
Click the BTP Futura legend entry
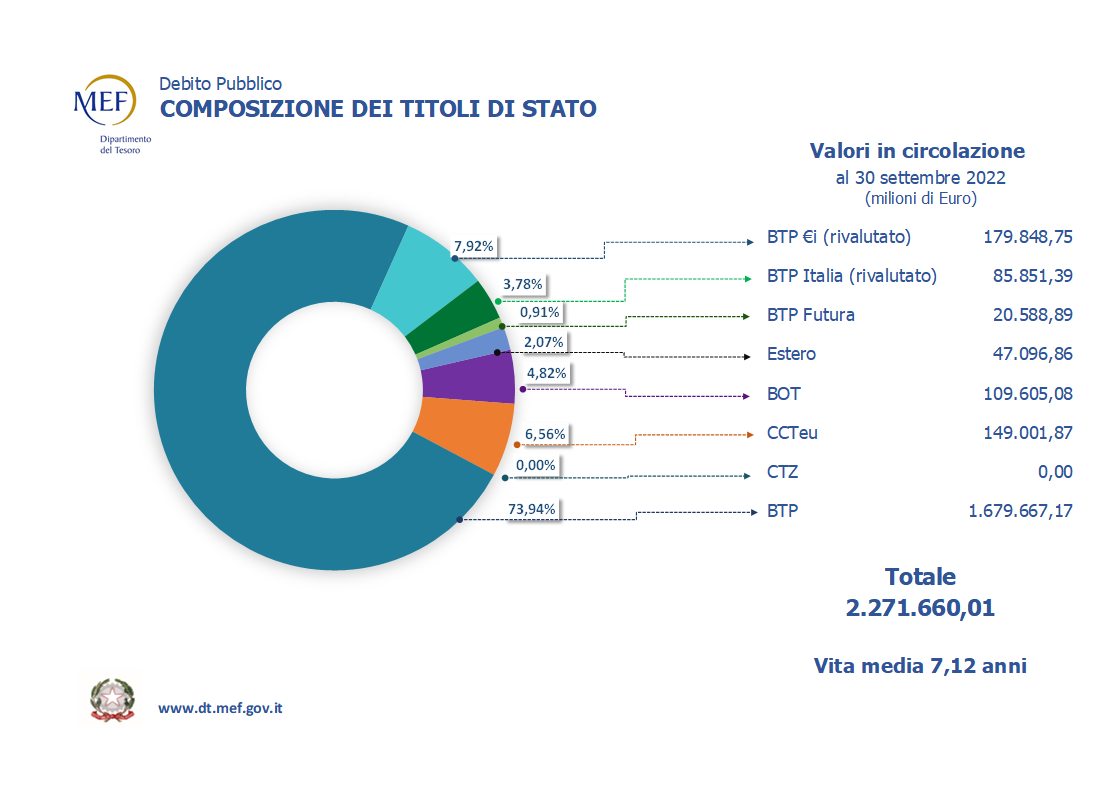(811, 315)
